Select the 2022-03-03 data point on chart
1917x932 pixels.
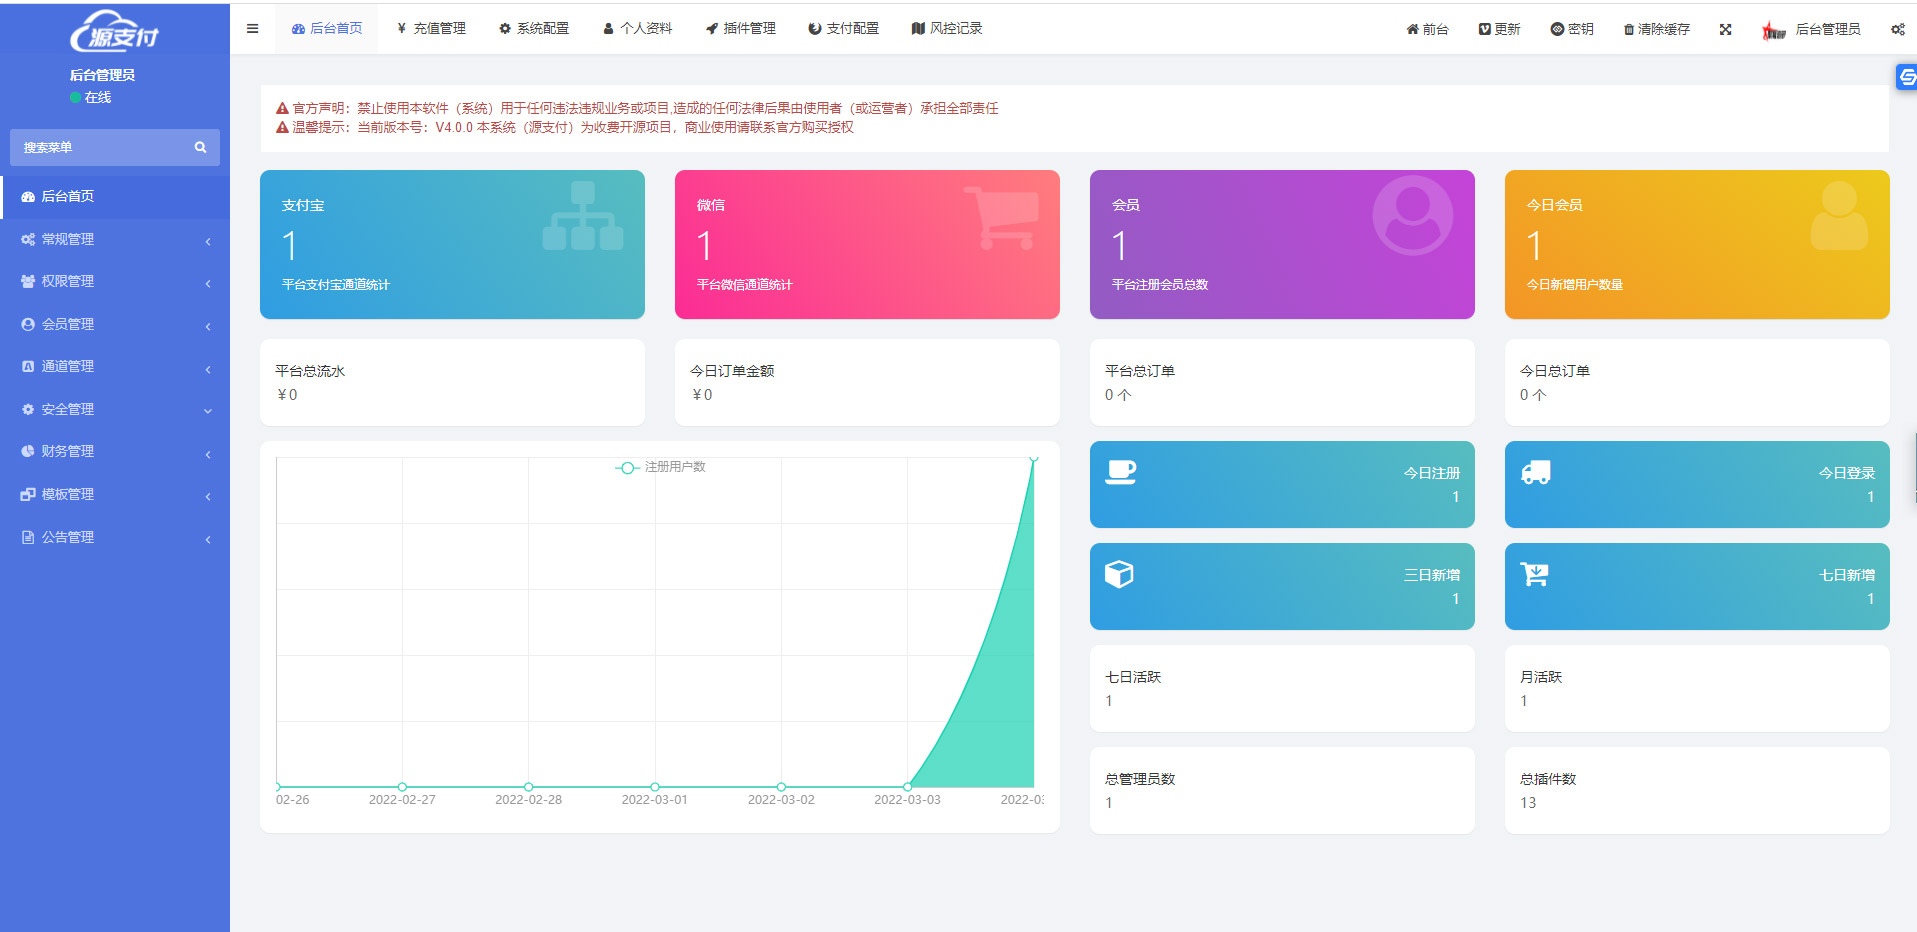907,787
